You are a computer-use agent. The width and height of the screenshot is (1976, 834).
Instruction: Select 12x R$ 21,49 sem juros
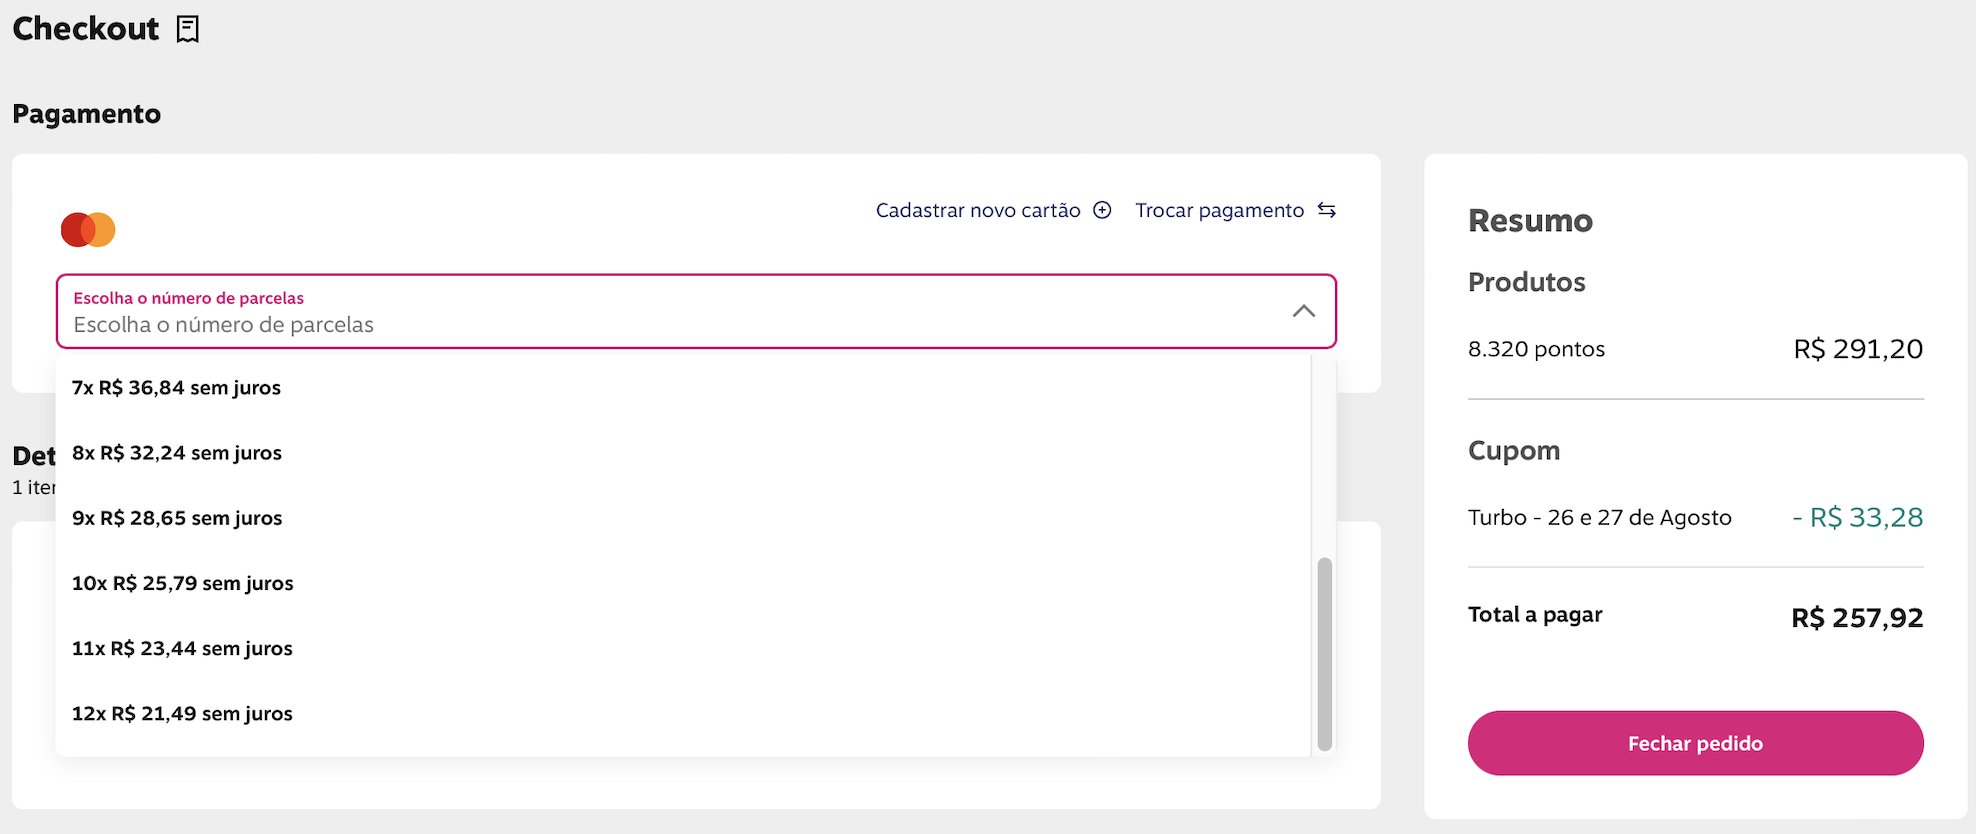tap(182, 713)
